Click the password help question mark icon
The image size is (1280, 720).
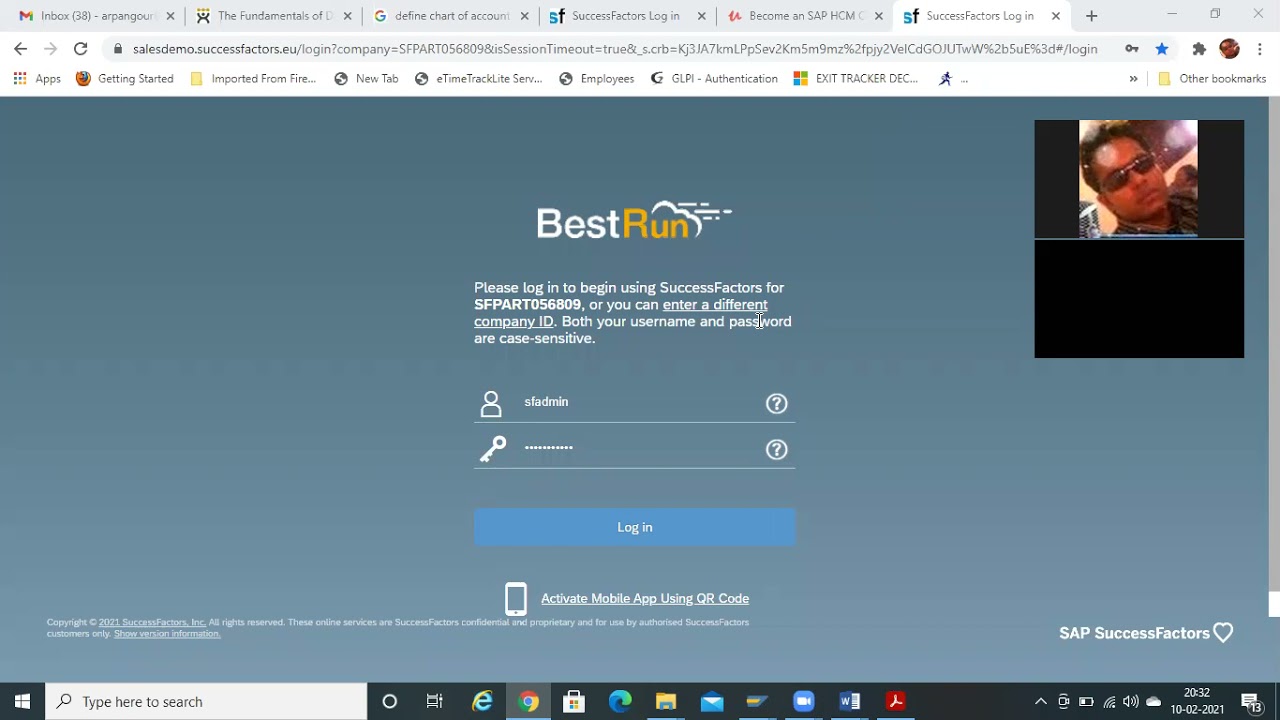pos(776,450)
